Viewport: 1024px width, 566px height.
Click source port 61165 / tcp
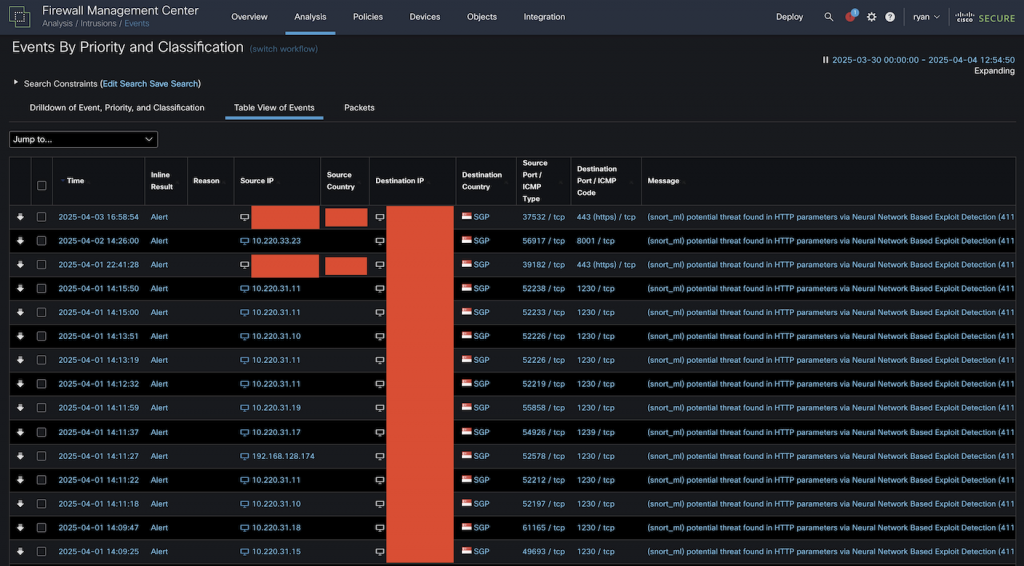click(543, 527)
